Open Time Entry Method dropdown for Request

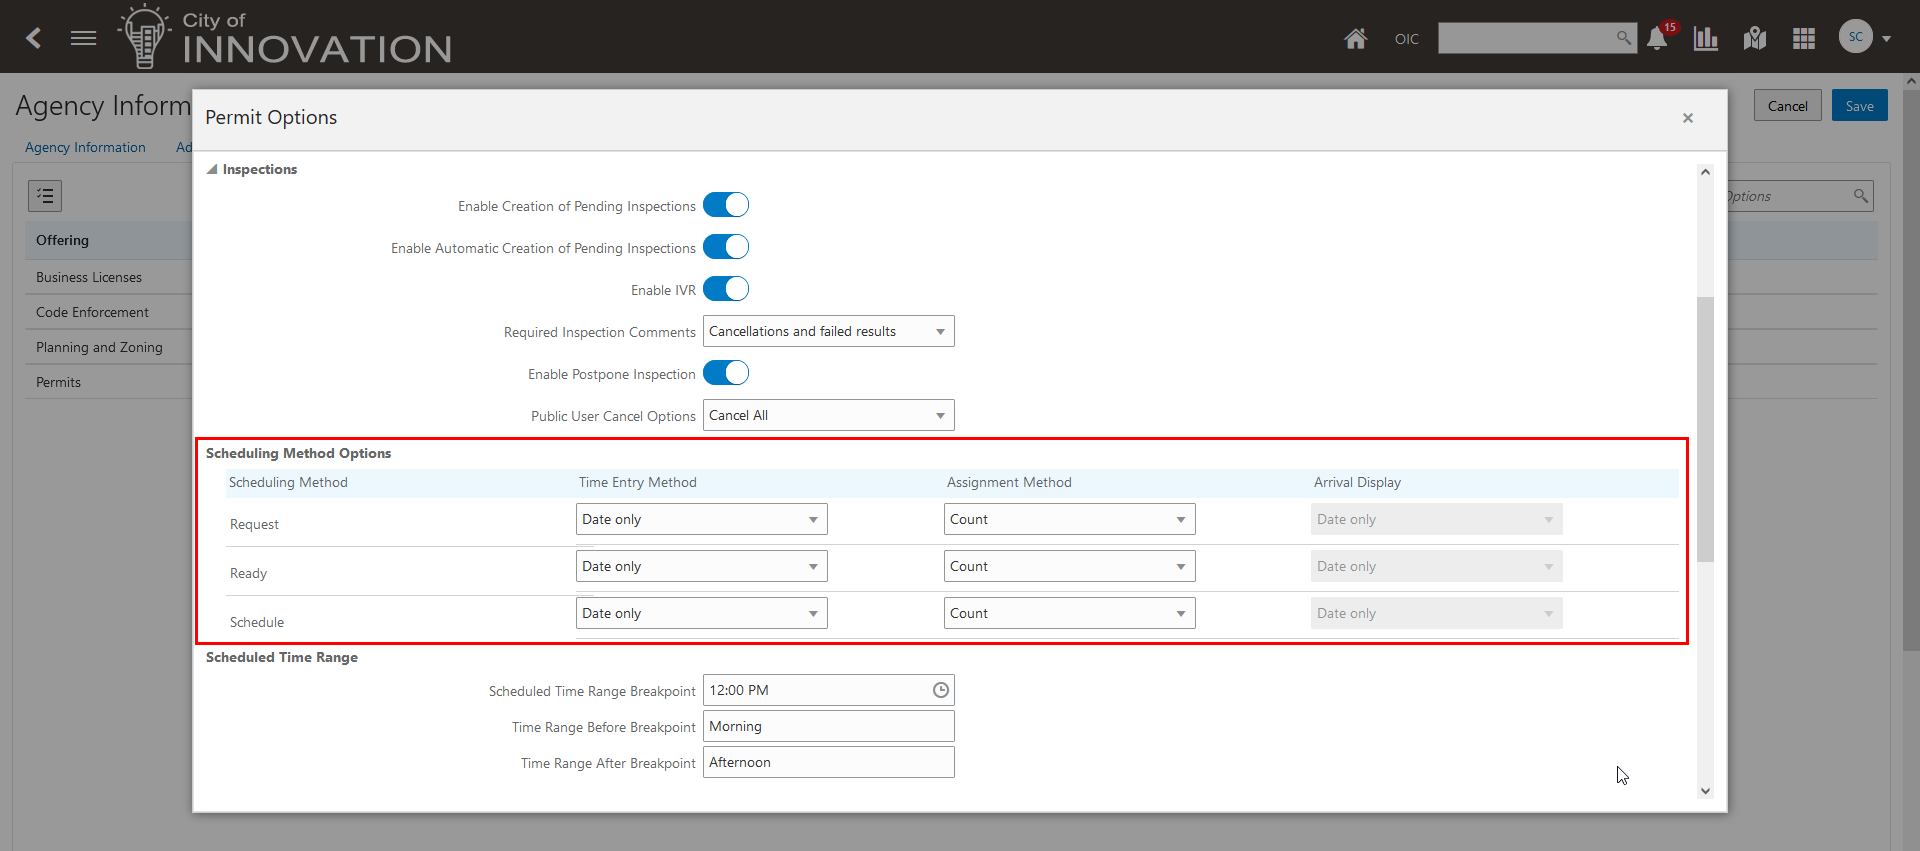[x=701, y=519]
